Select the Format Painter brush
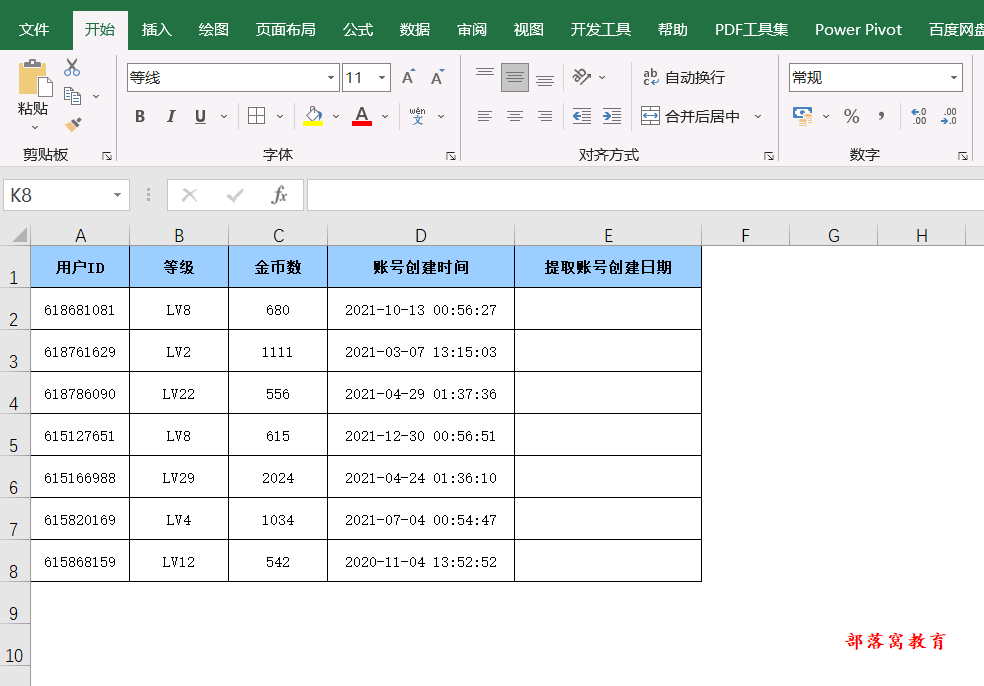This screenshot has width=984, height=686. (x=73, y=124)
